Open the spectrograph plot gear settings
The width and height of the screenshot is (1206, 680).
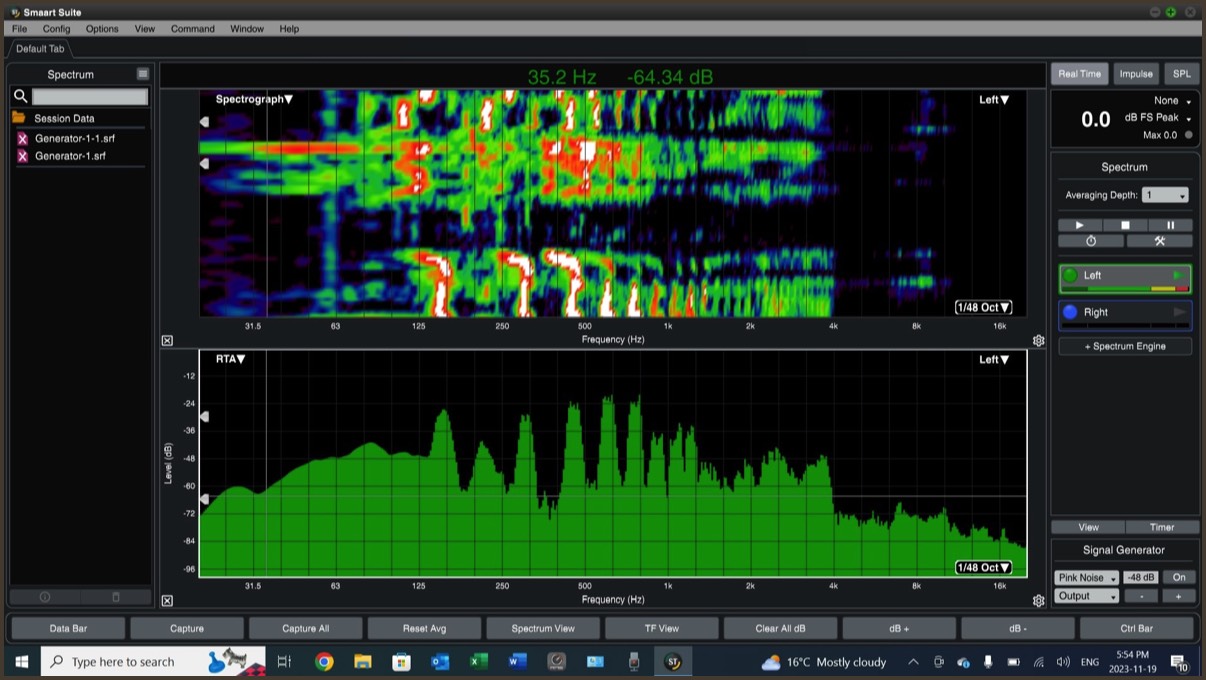(x=1038, y=341)
